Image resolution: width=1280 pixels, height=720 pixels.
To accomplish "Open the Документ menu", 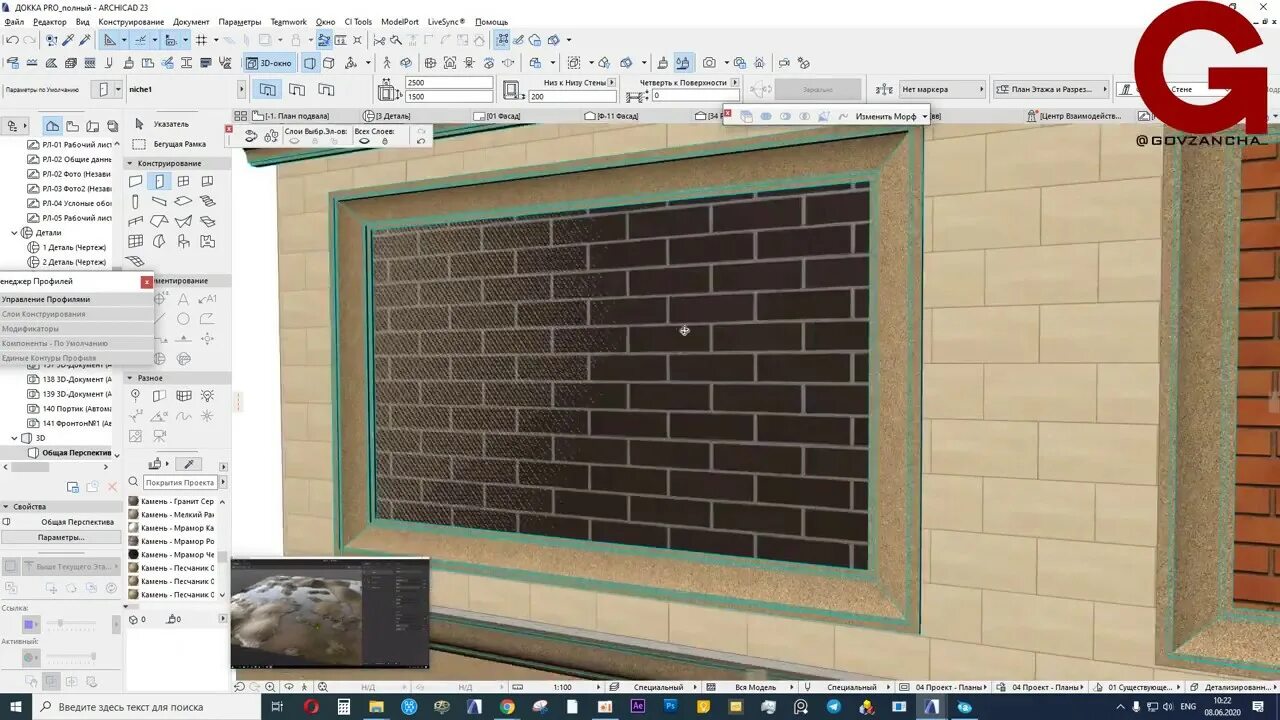I will (191, 21).
